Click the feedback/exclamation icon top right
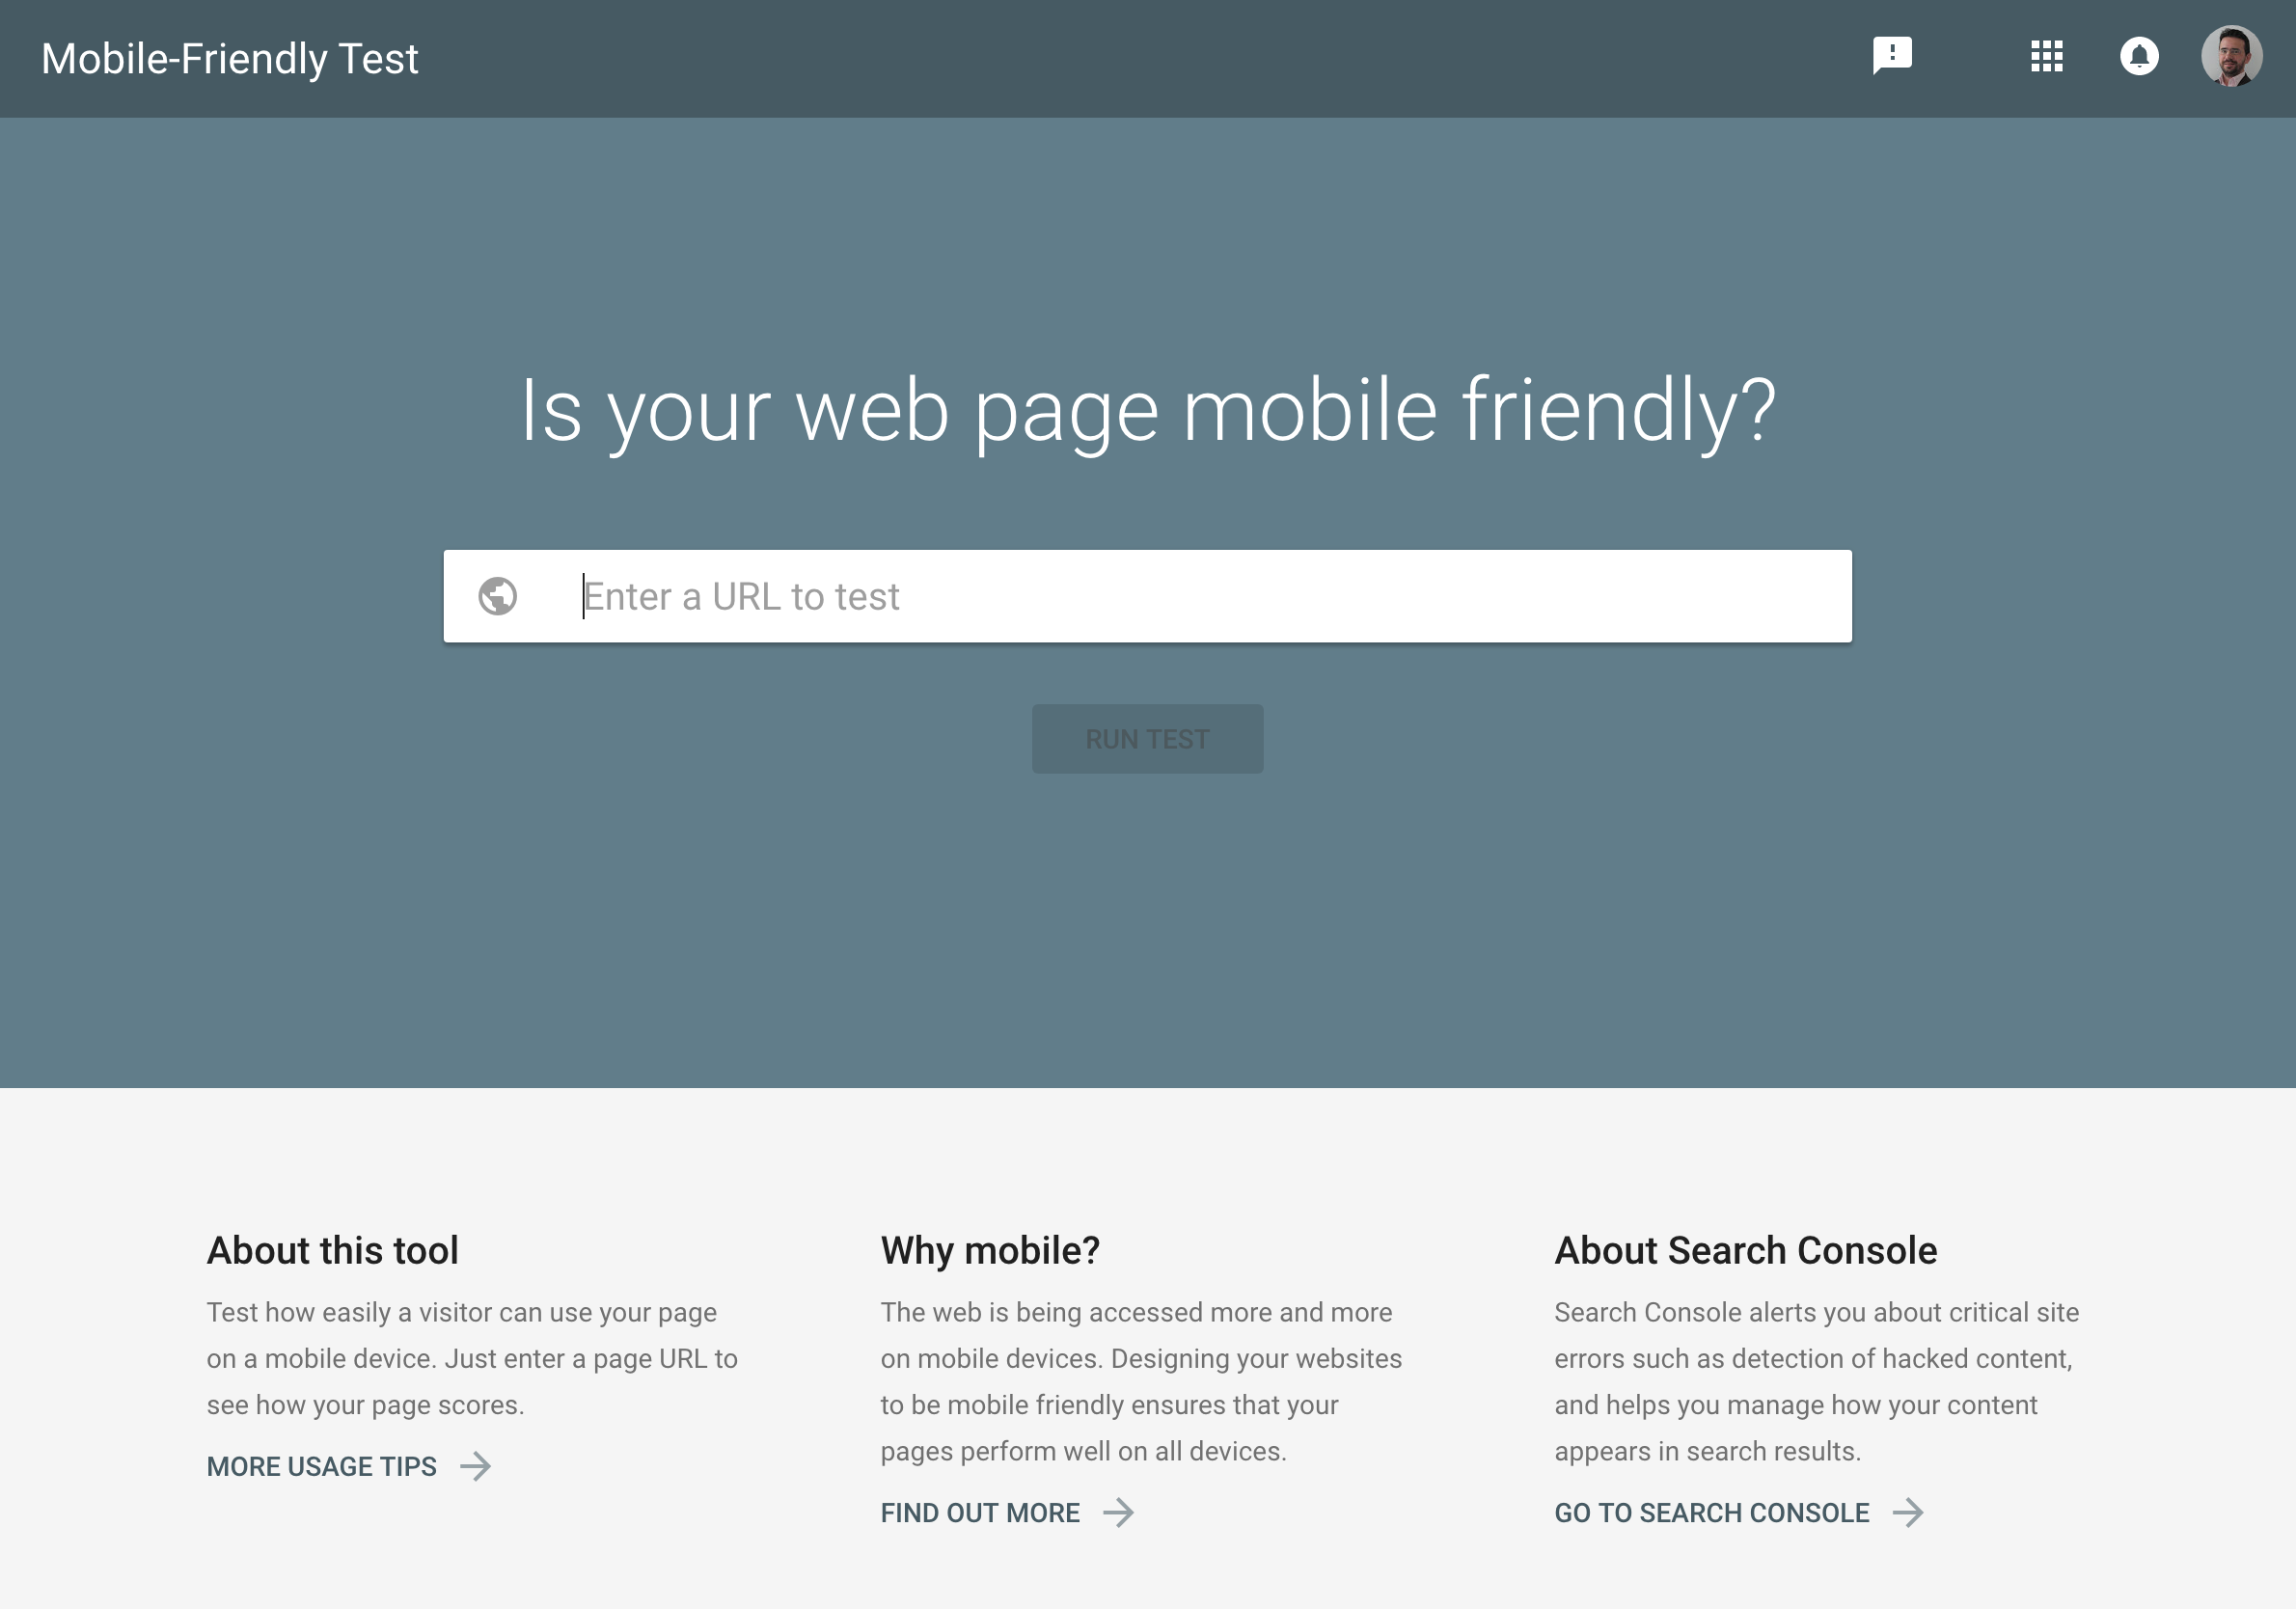2296x1609 pixels. [x=1891, y=58]
